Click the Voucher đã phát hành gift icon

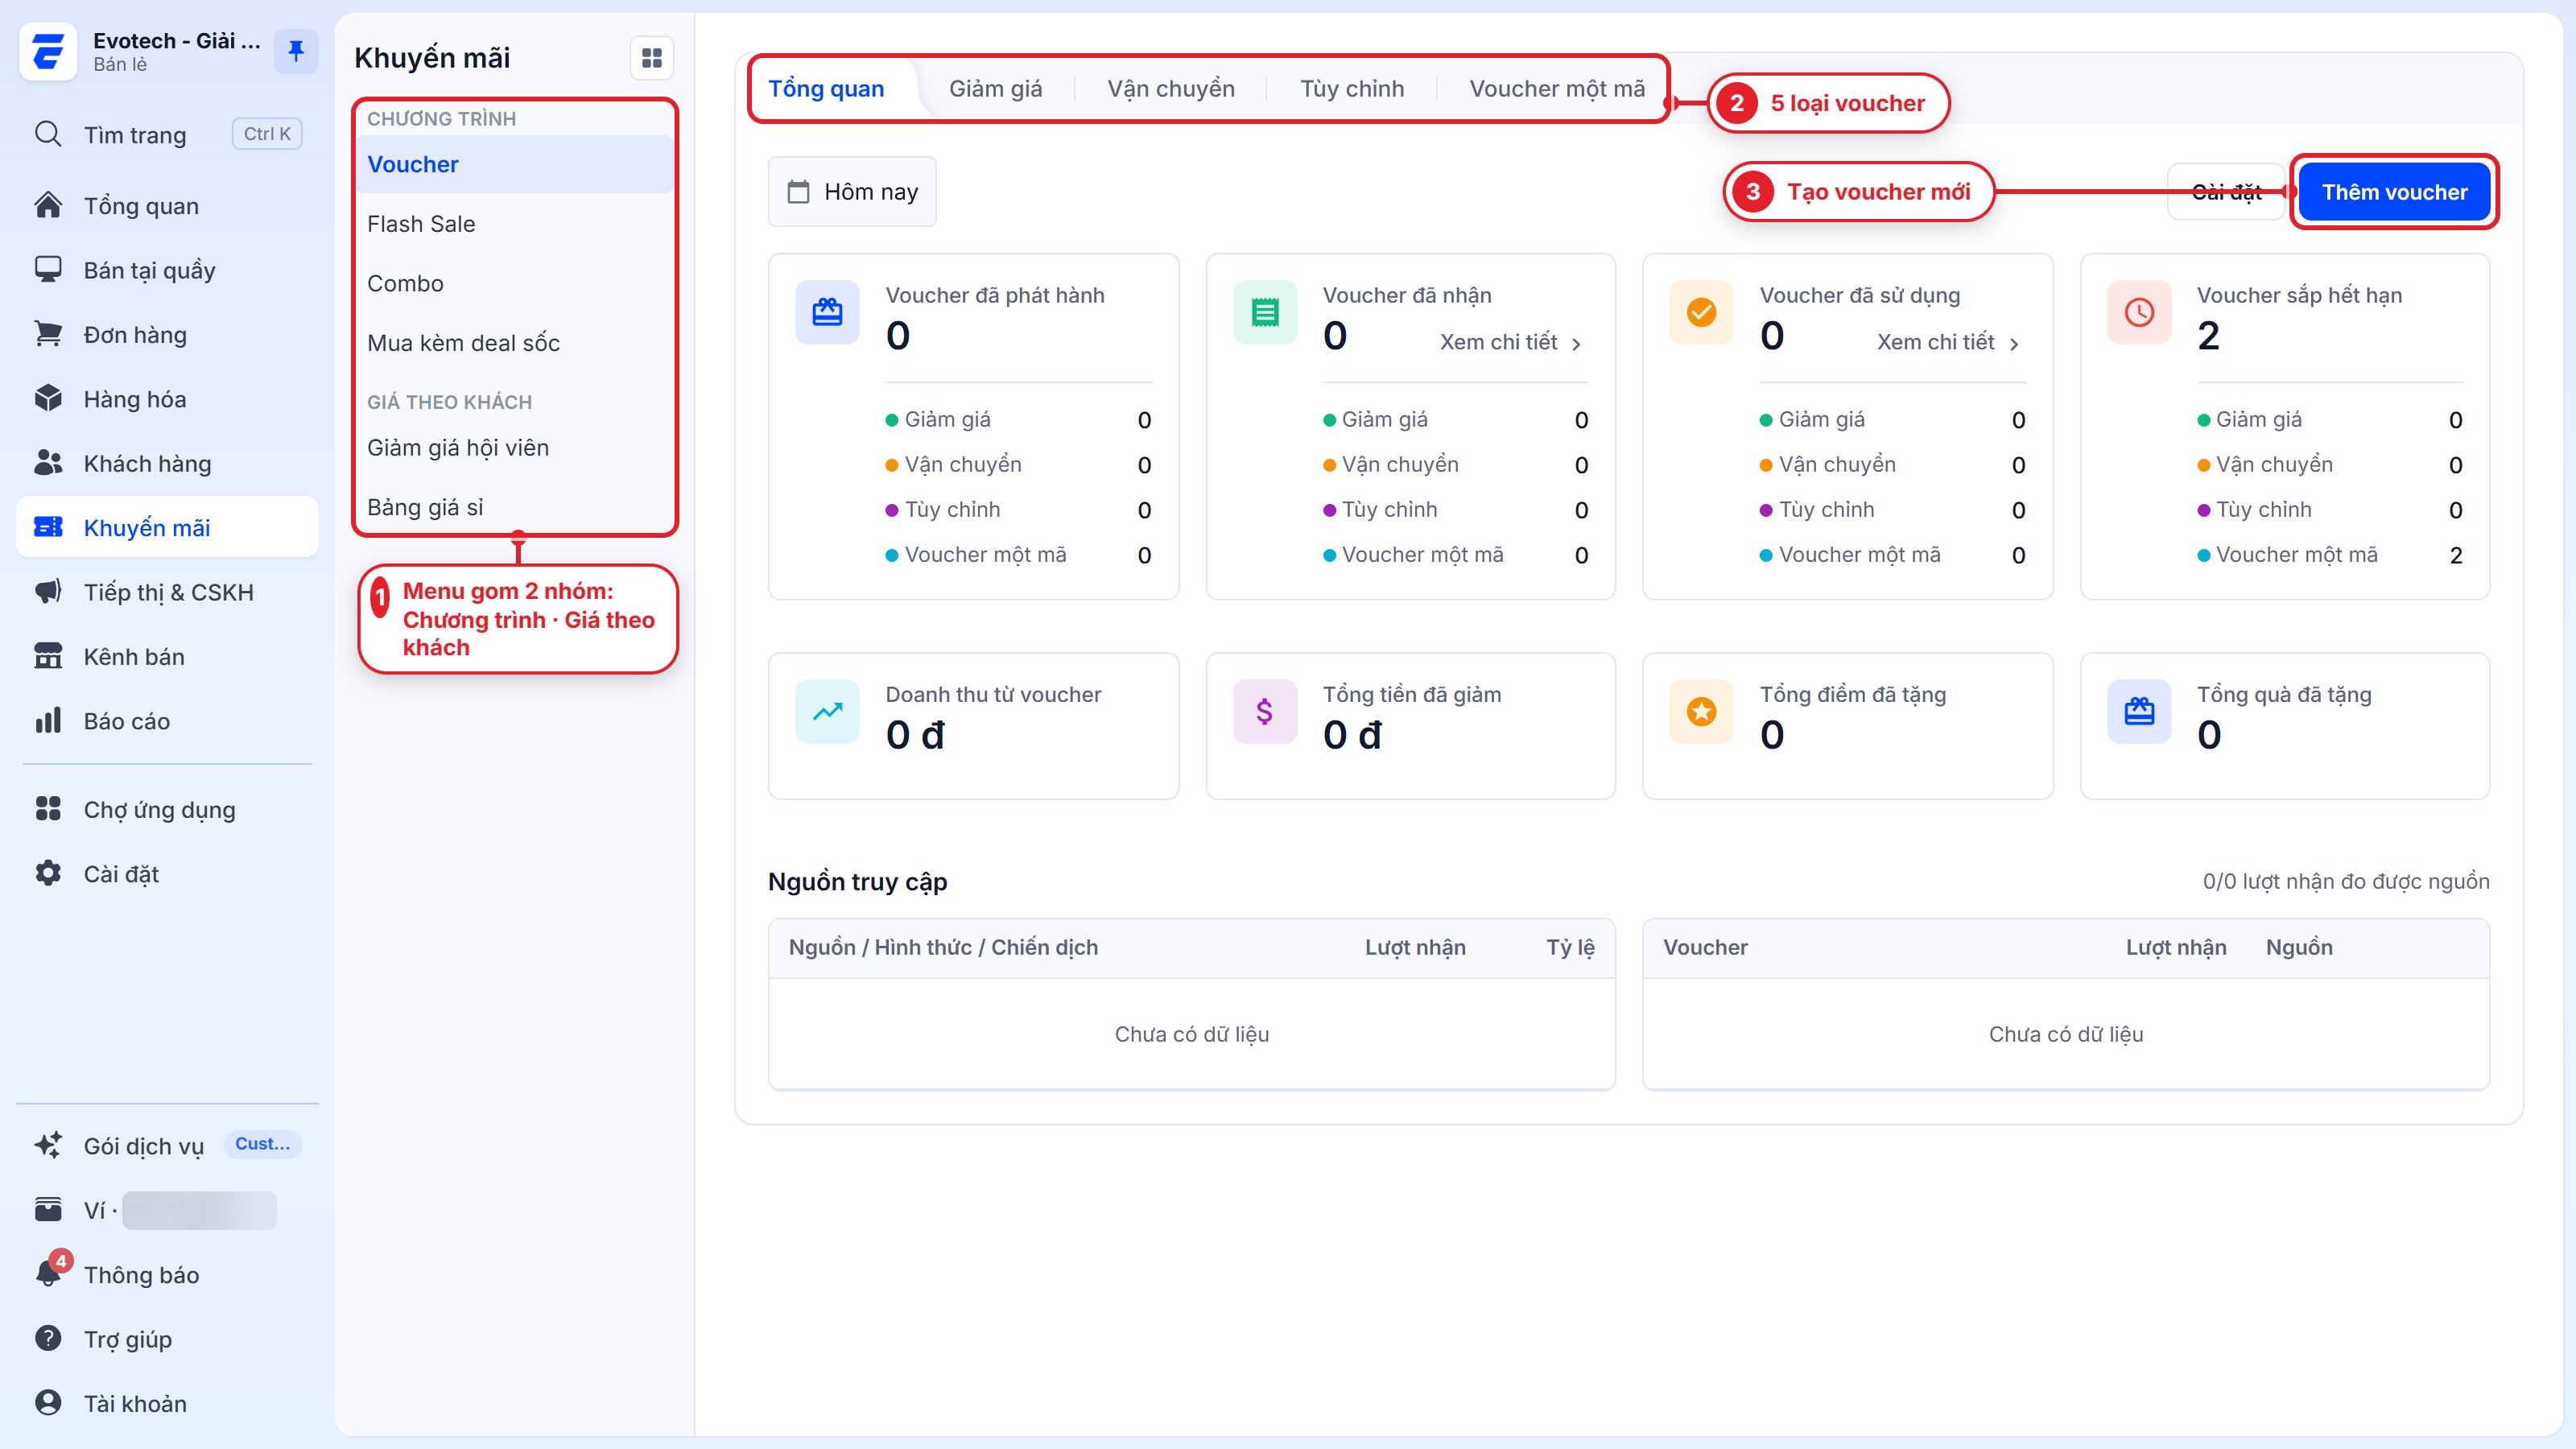click(x=827, y=312)
